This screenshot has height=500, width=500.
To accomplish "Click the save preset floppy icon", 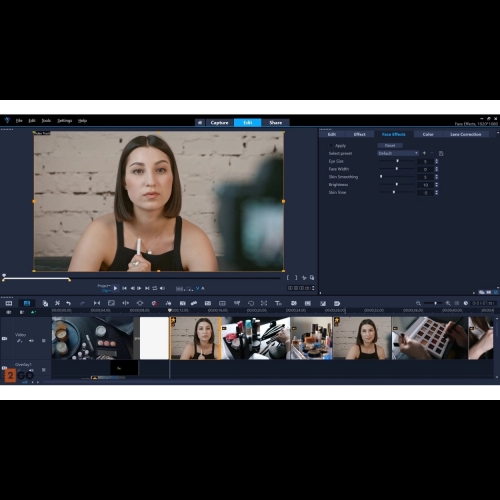I will tap(441, 153).
